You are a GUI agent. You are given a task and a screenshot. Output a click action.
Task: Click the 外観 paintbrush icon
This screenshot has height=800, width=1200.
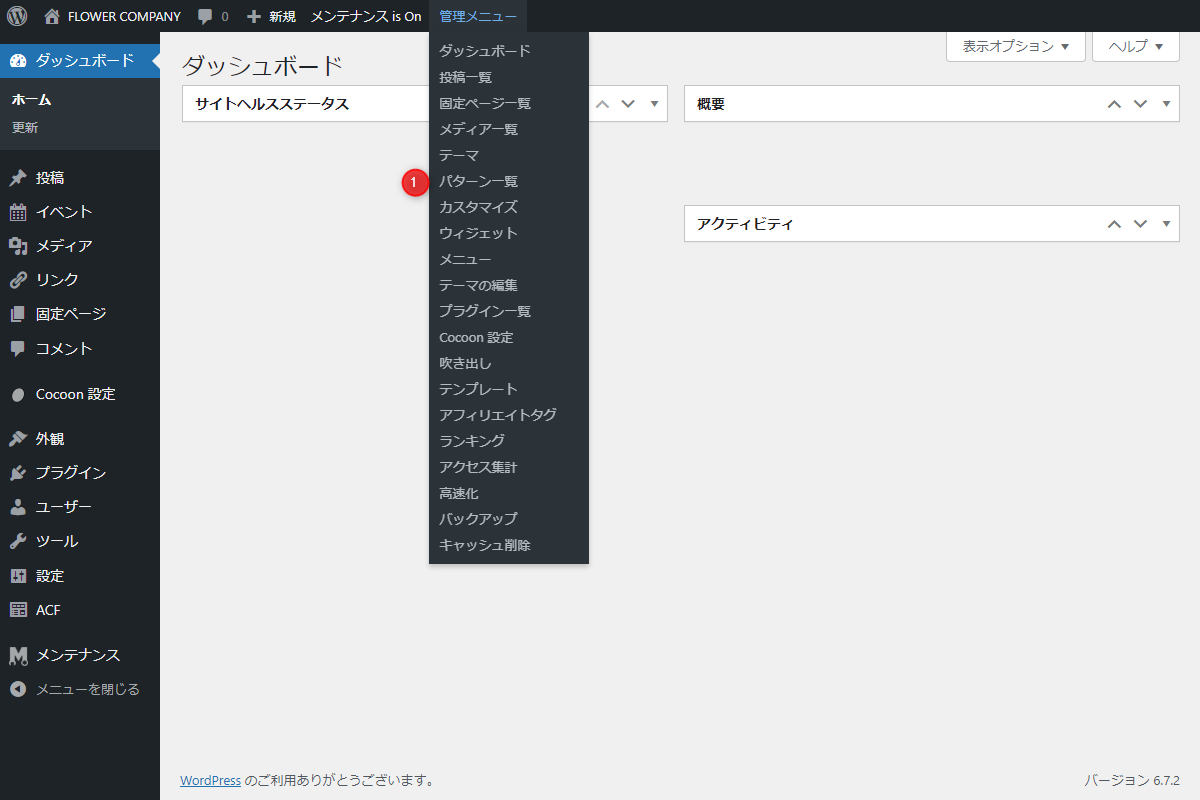tap(18, 439)
